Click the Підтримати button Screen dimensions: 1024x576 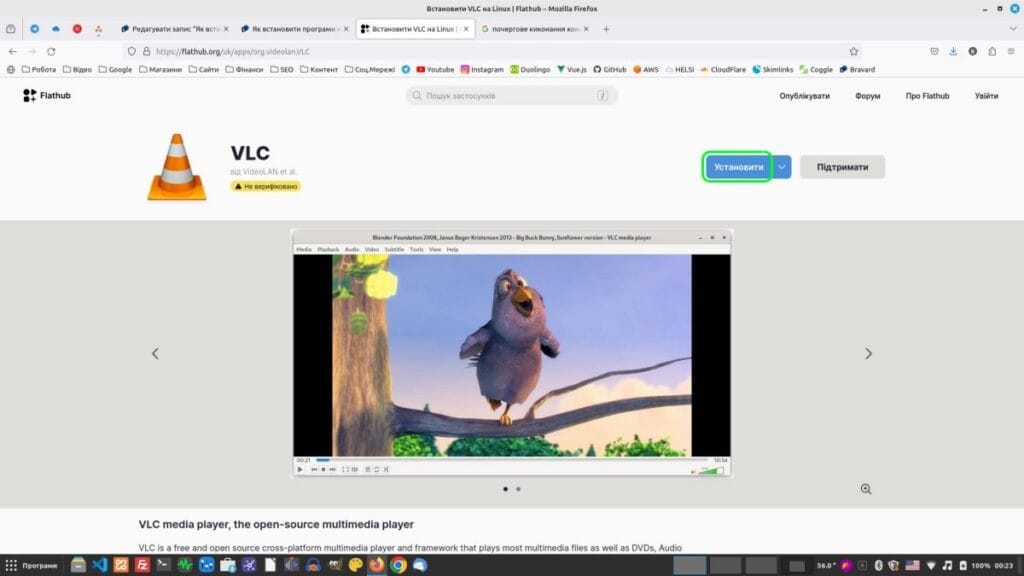point(842,167)
